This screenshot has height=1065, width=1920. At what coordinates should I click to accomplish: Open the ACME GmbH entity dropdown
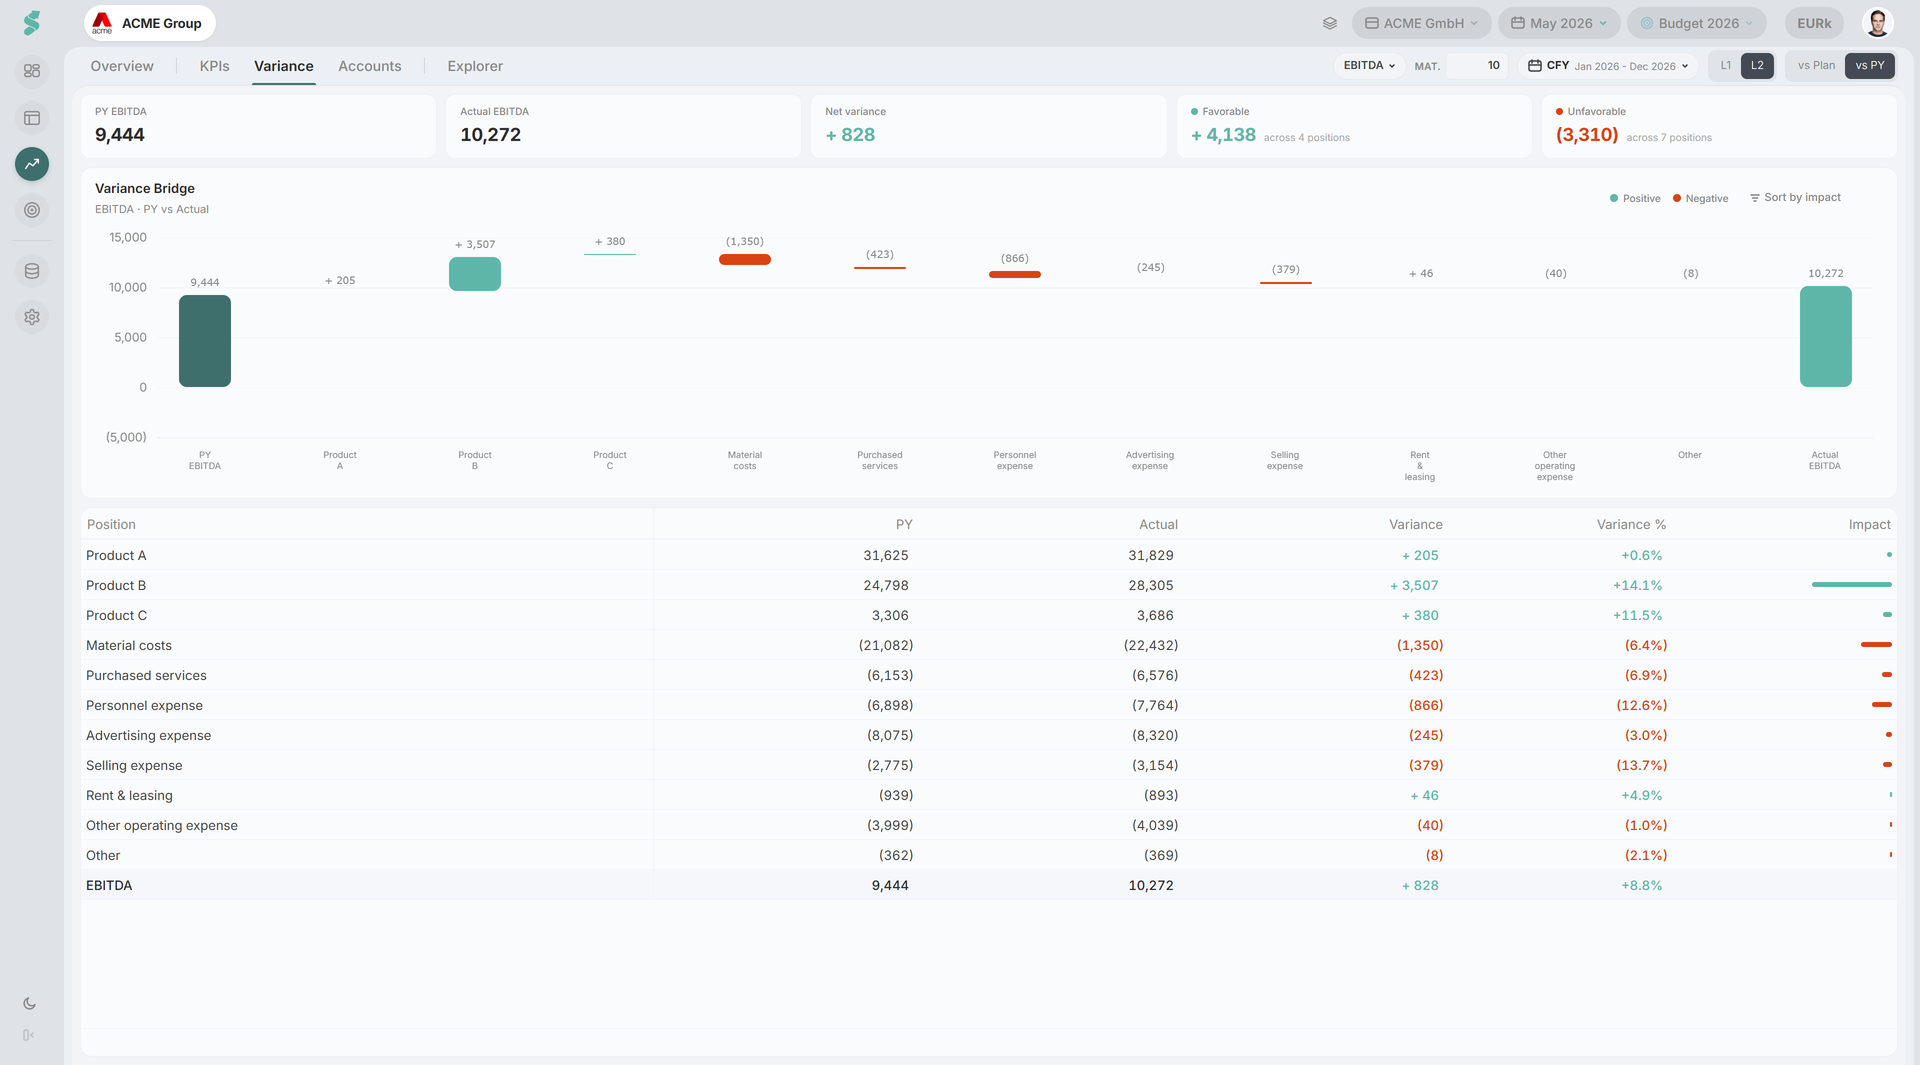pyautogui.click(x=1421, y=23)
